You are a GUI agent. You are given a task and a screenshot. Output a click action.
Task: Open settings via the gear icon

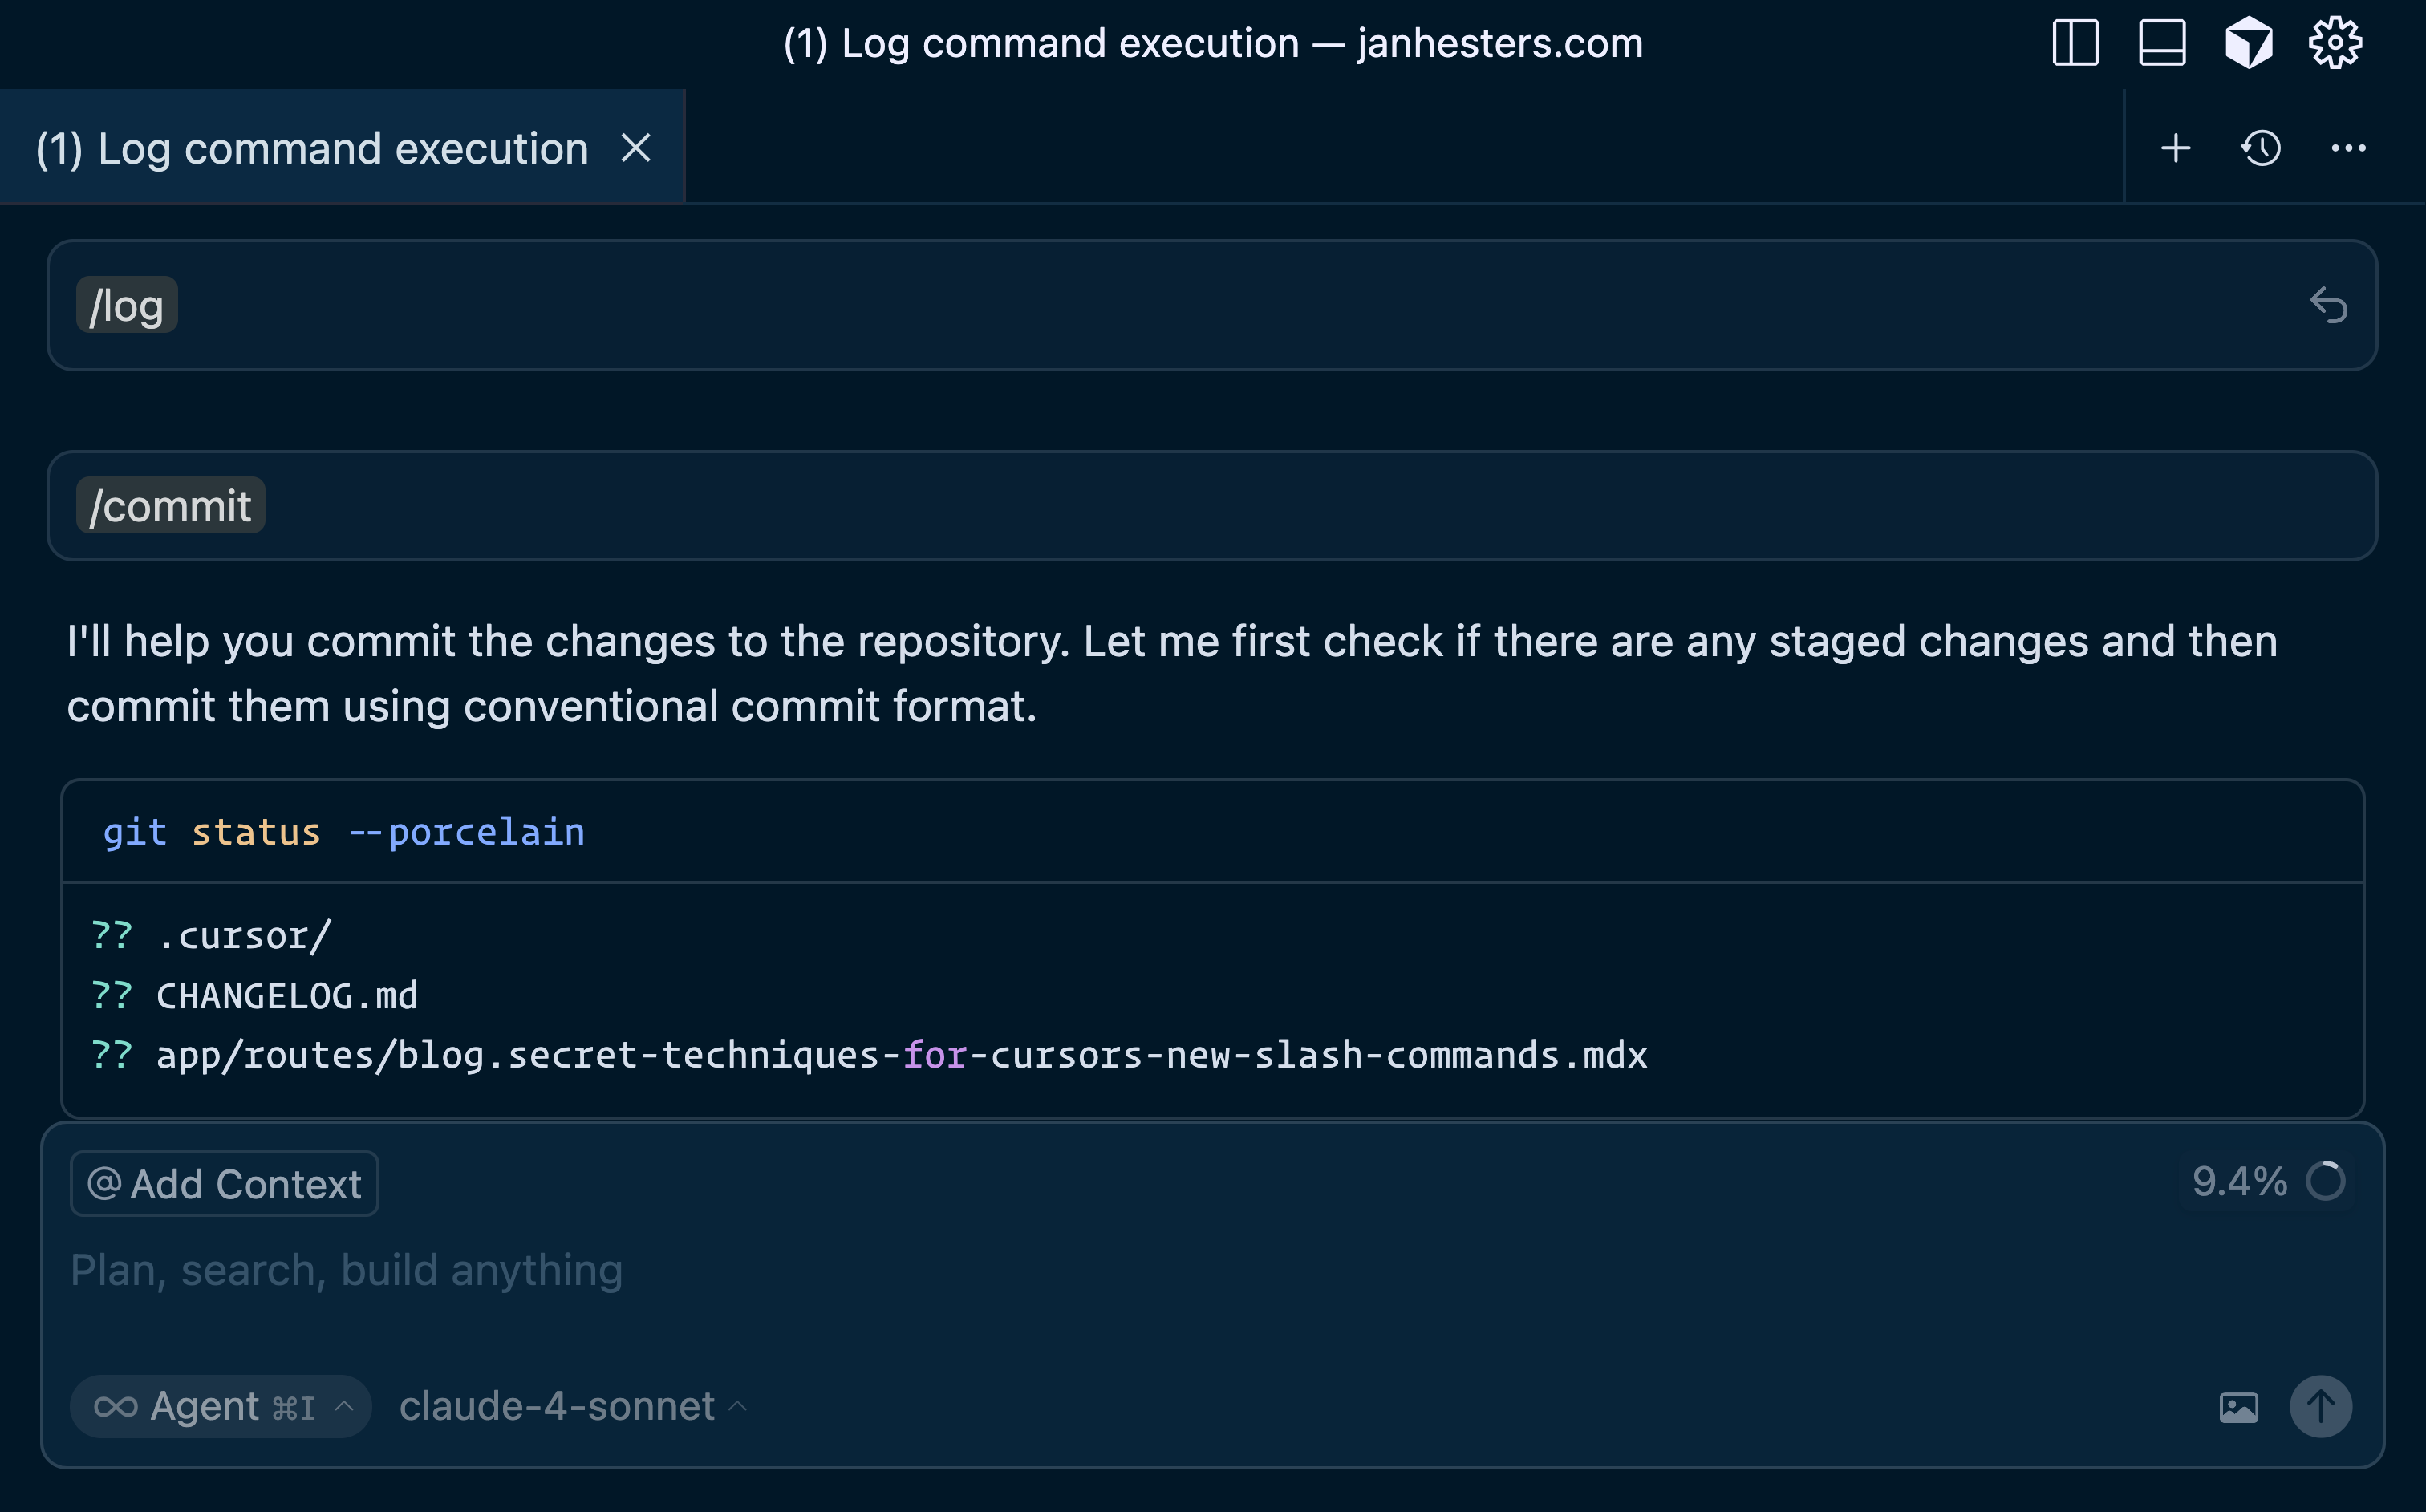(2334, 43)
